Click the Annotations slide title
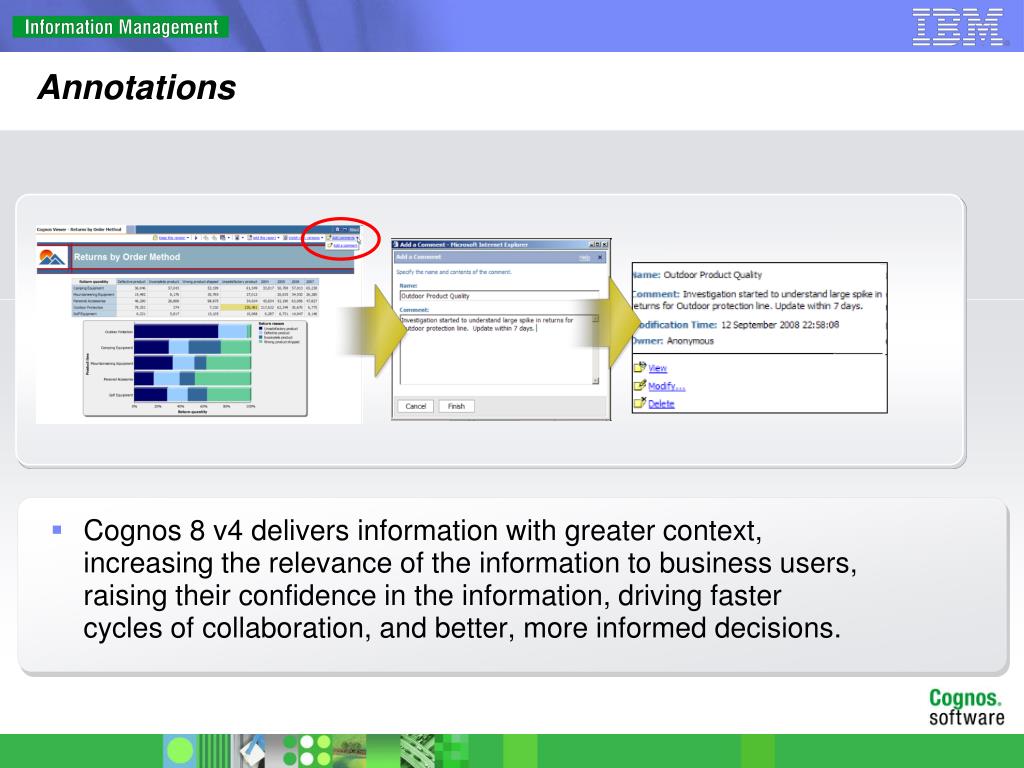 (137, 88)
